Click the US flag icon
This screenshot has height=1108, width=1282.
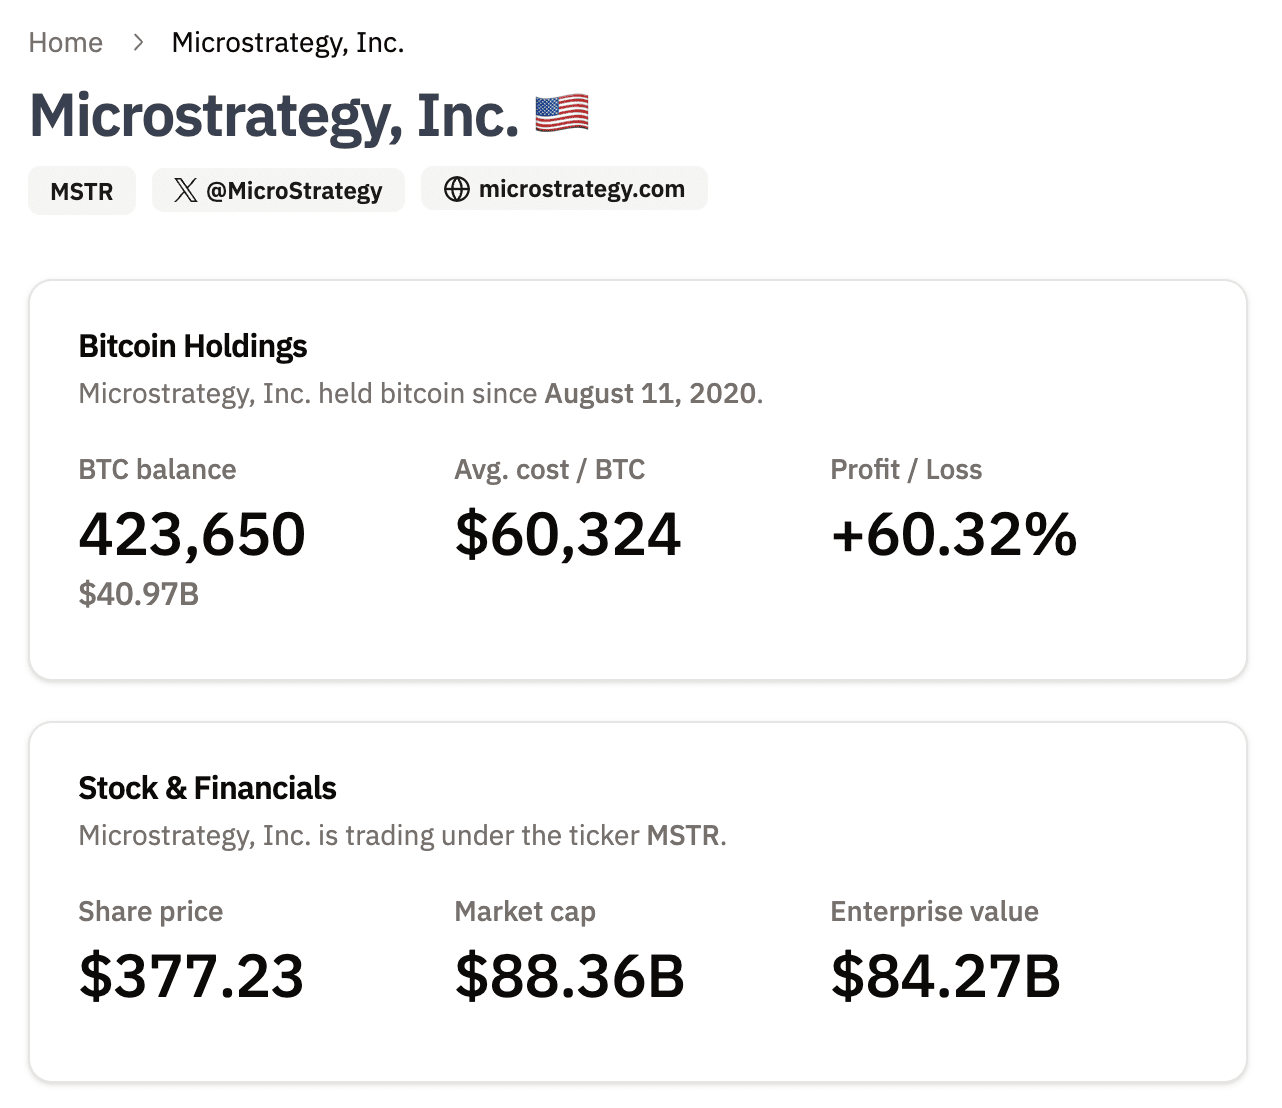pos(562,114)
